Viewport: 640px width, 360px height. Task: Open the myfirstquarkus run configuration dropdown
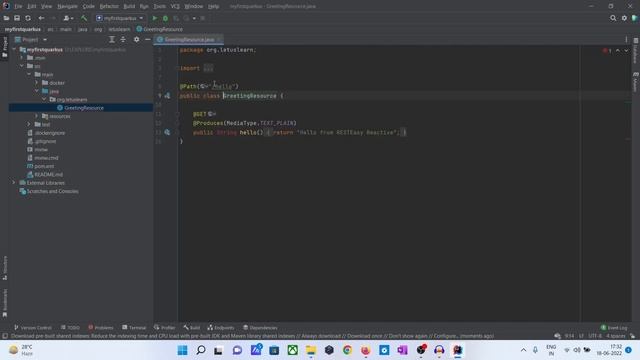click(120, 18)
